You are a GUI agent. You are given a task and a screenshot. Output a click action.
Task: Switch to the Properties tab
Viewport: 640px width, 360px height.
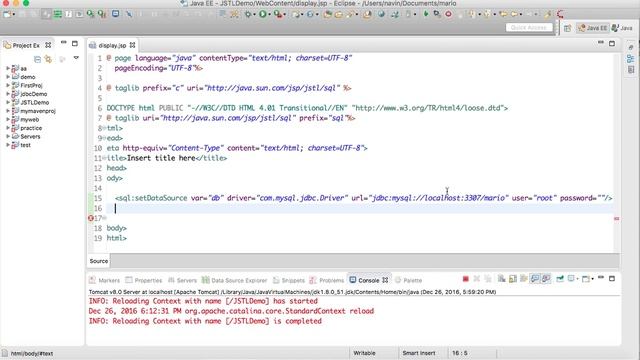[144, 280]
